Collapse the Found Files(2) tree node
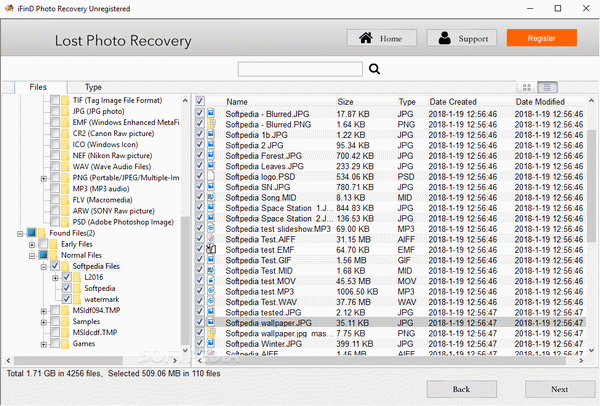600x406 pixels. coord(20,233)
